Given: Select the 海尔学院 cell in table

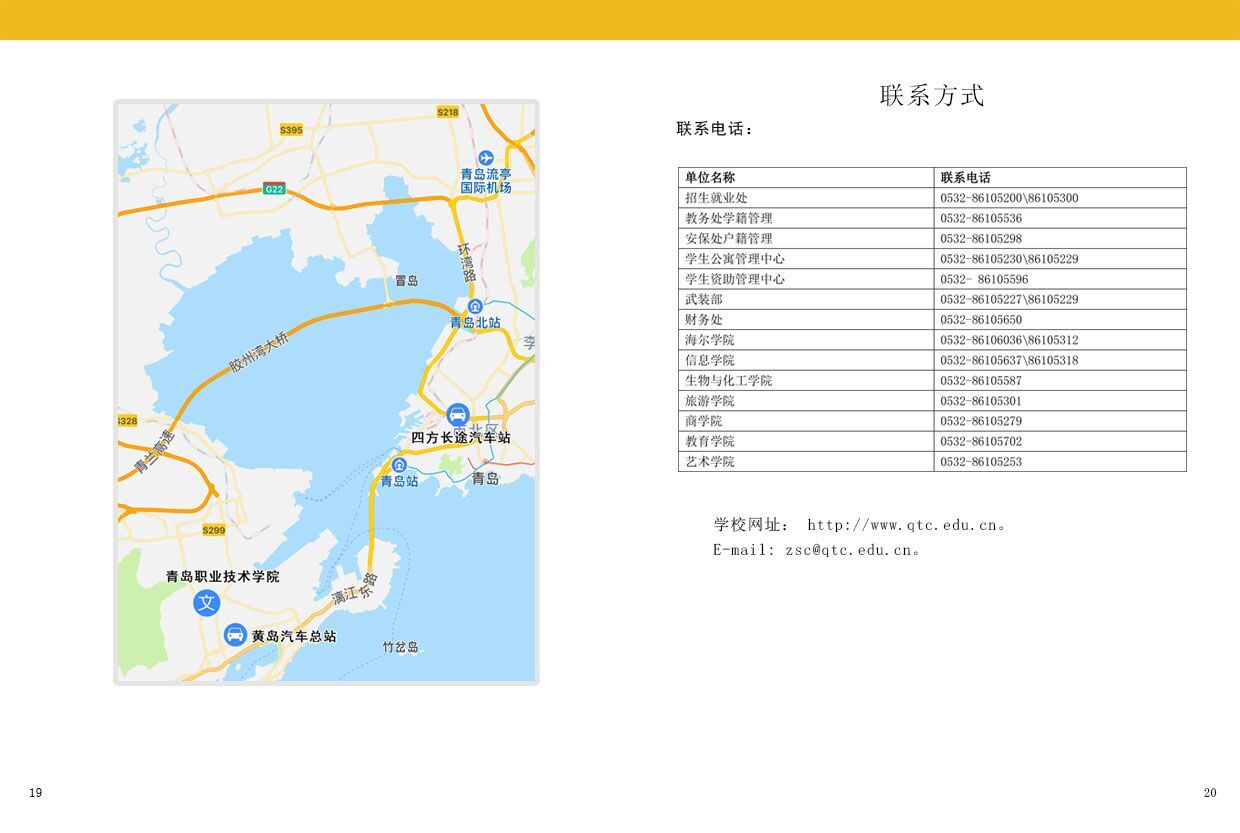Looking at the screenshot, I should pos(710,340).
